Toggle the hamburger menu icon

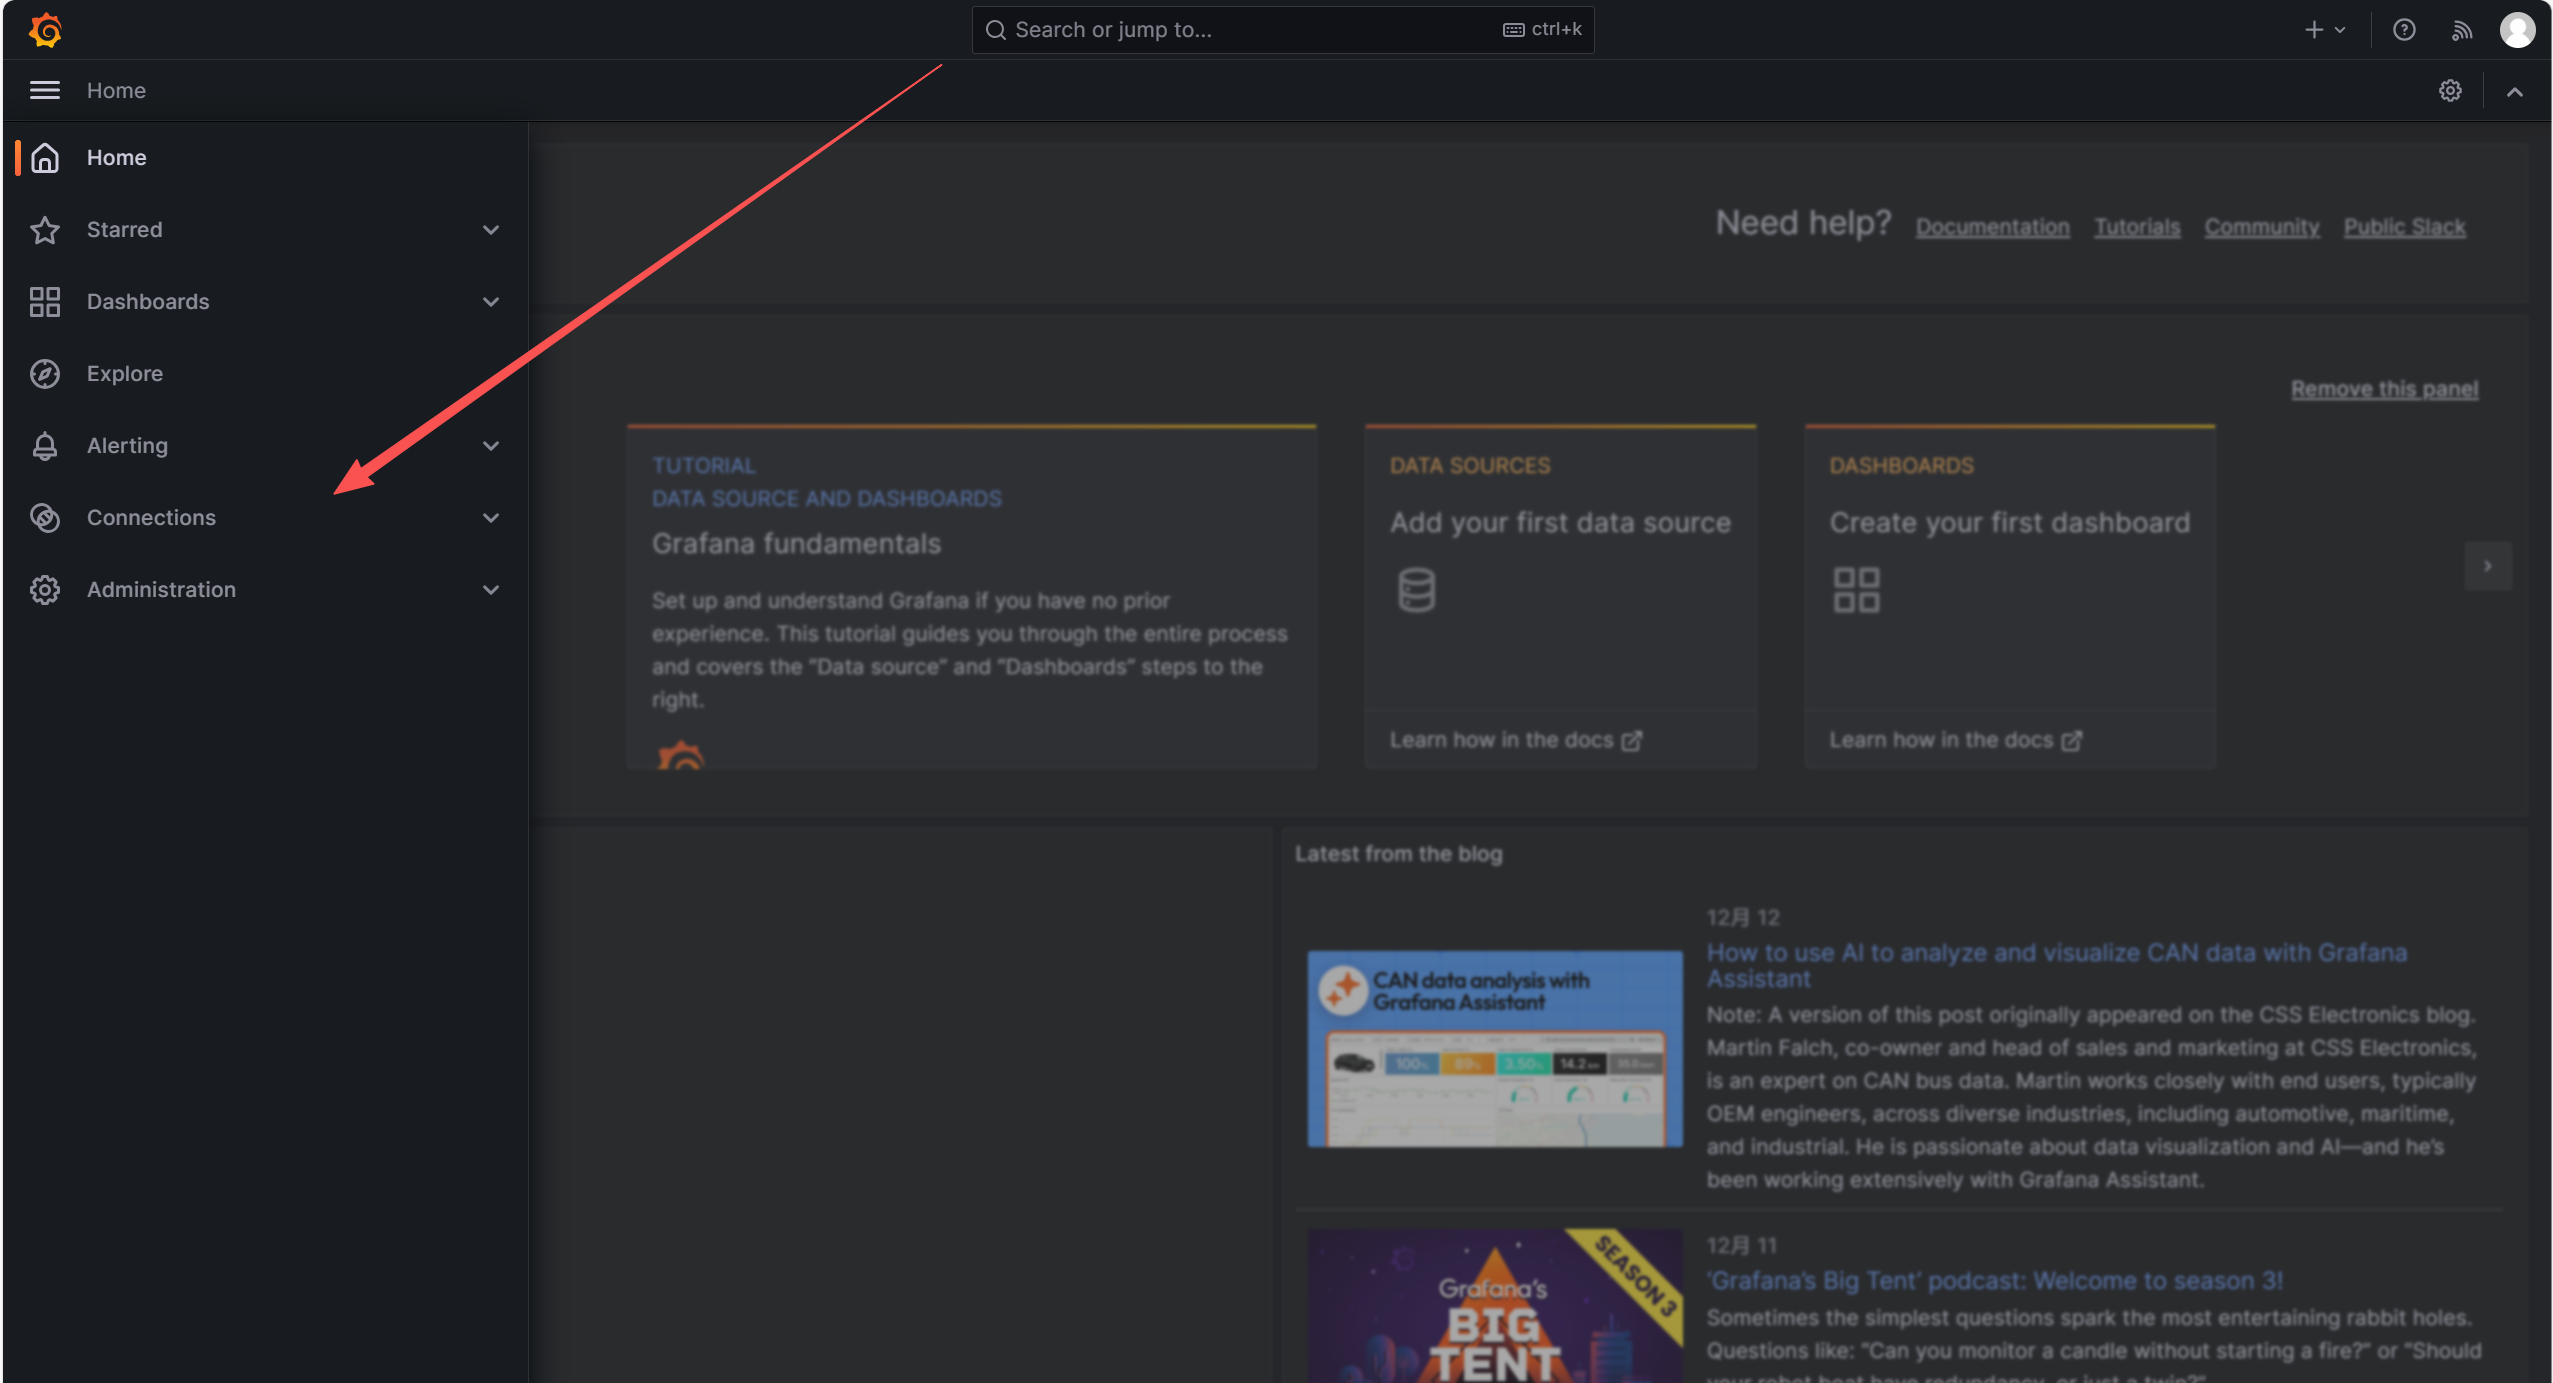coord(44,90)
